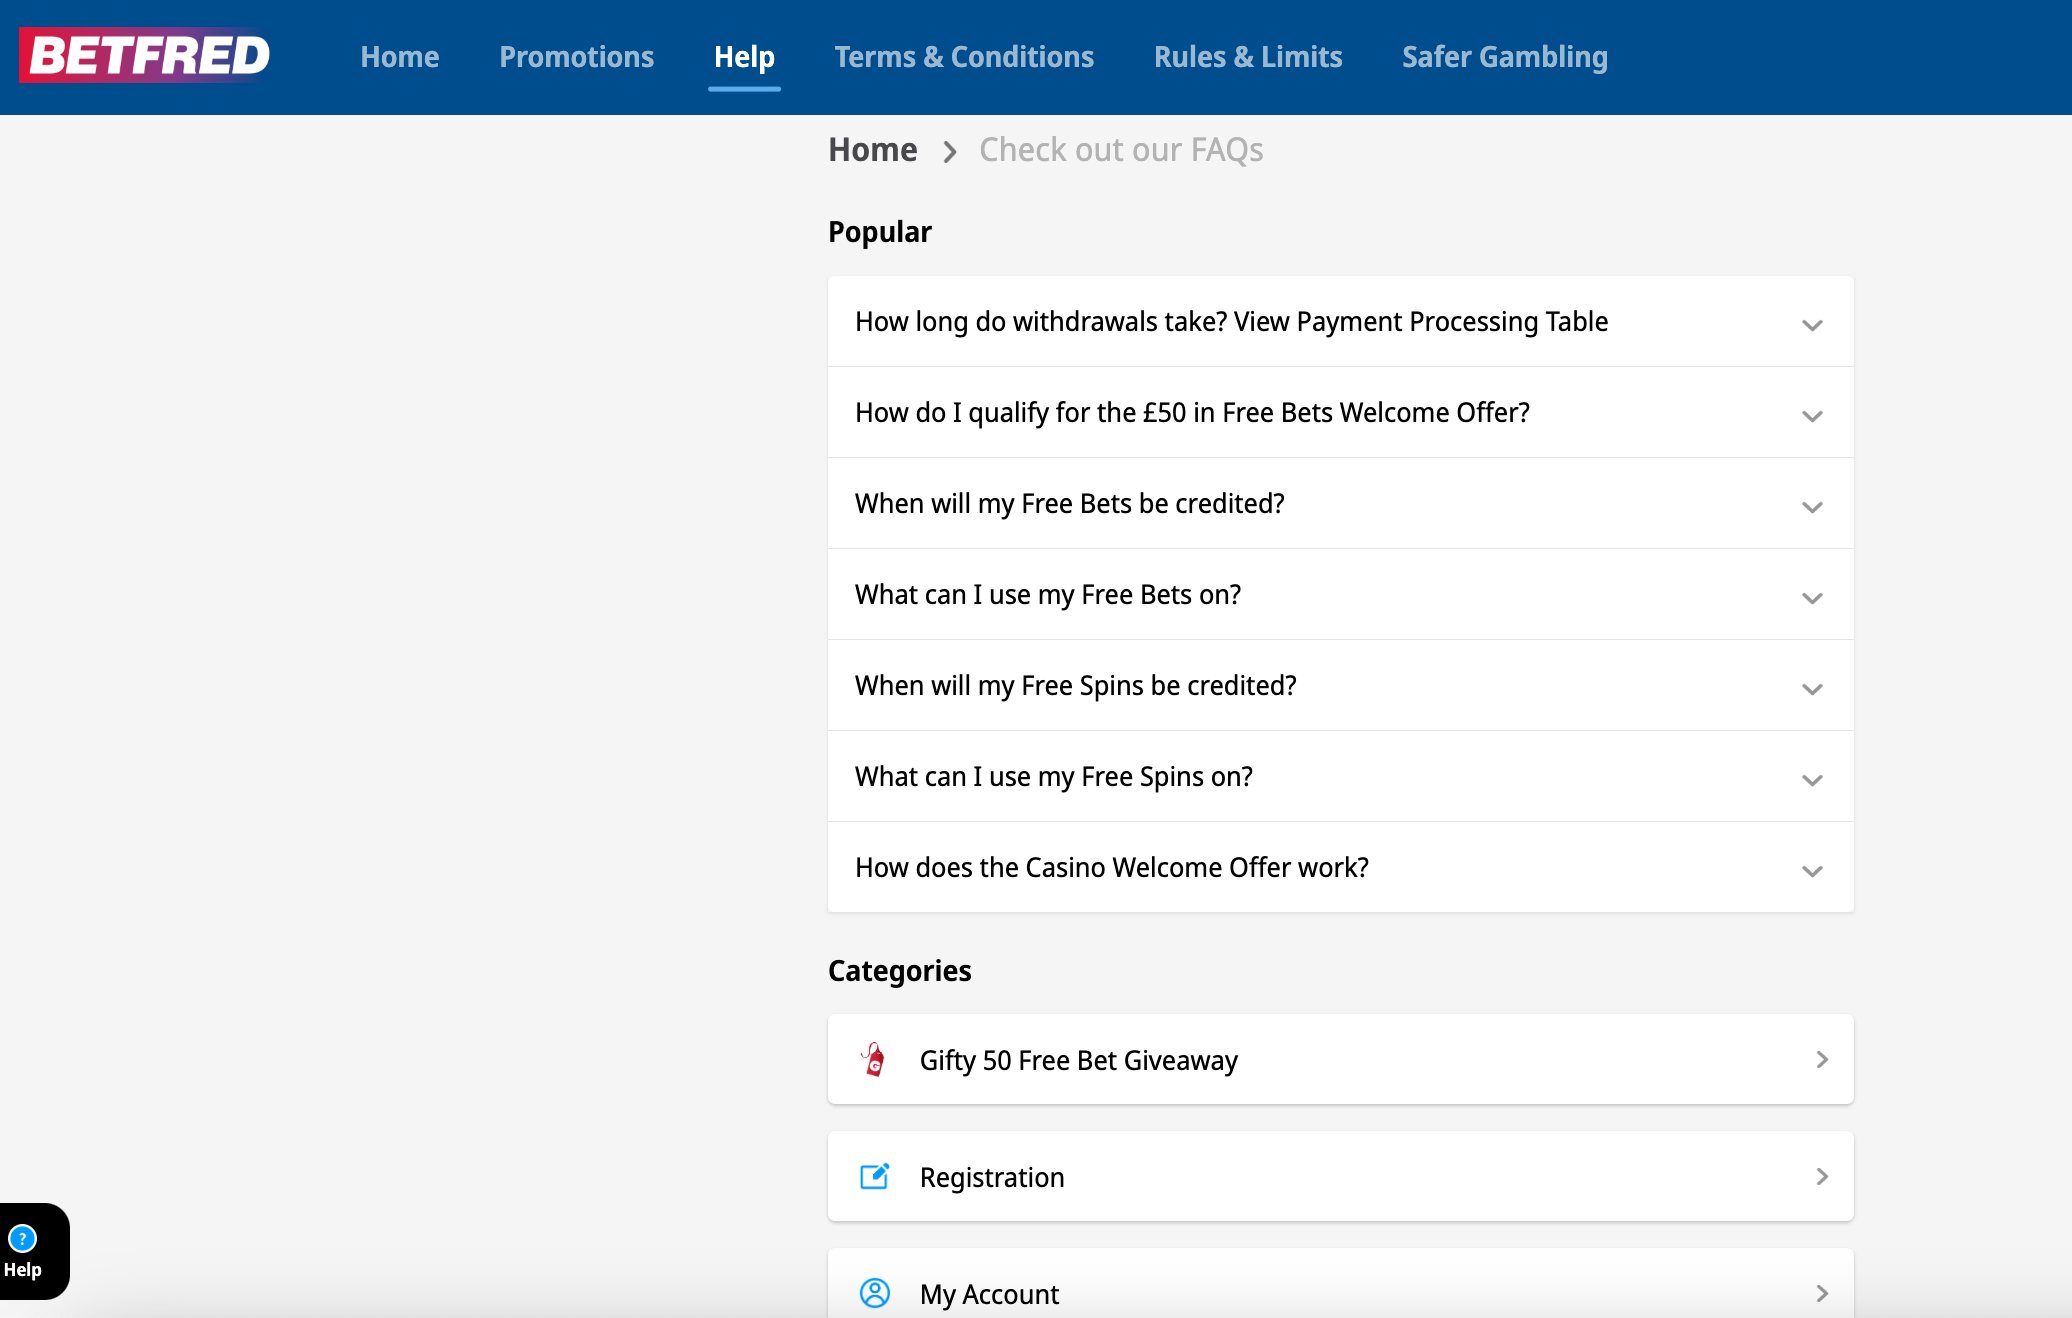Expand chevron for £50 Free Bets Welcome Offer
The width and height of the screenshot is (2072, 1318).
[1812, 416]
